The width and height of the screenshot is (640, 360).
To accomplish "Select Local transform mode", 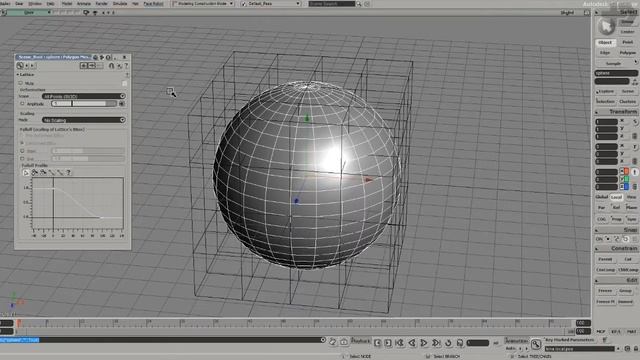I will click(616, 197).
